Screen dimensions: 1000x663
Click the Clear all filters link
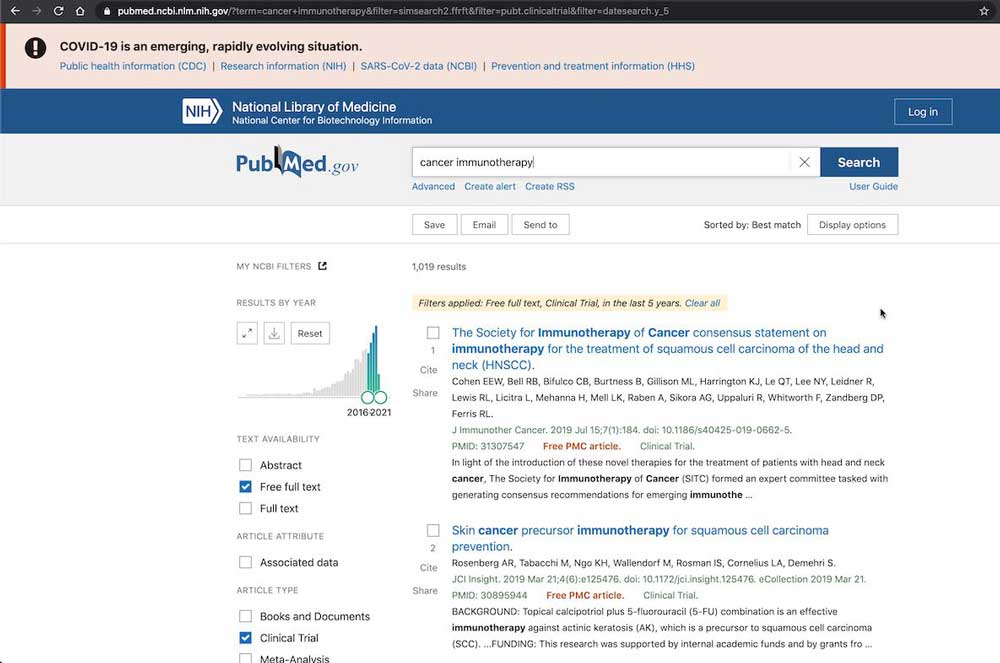702,303
